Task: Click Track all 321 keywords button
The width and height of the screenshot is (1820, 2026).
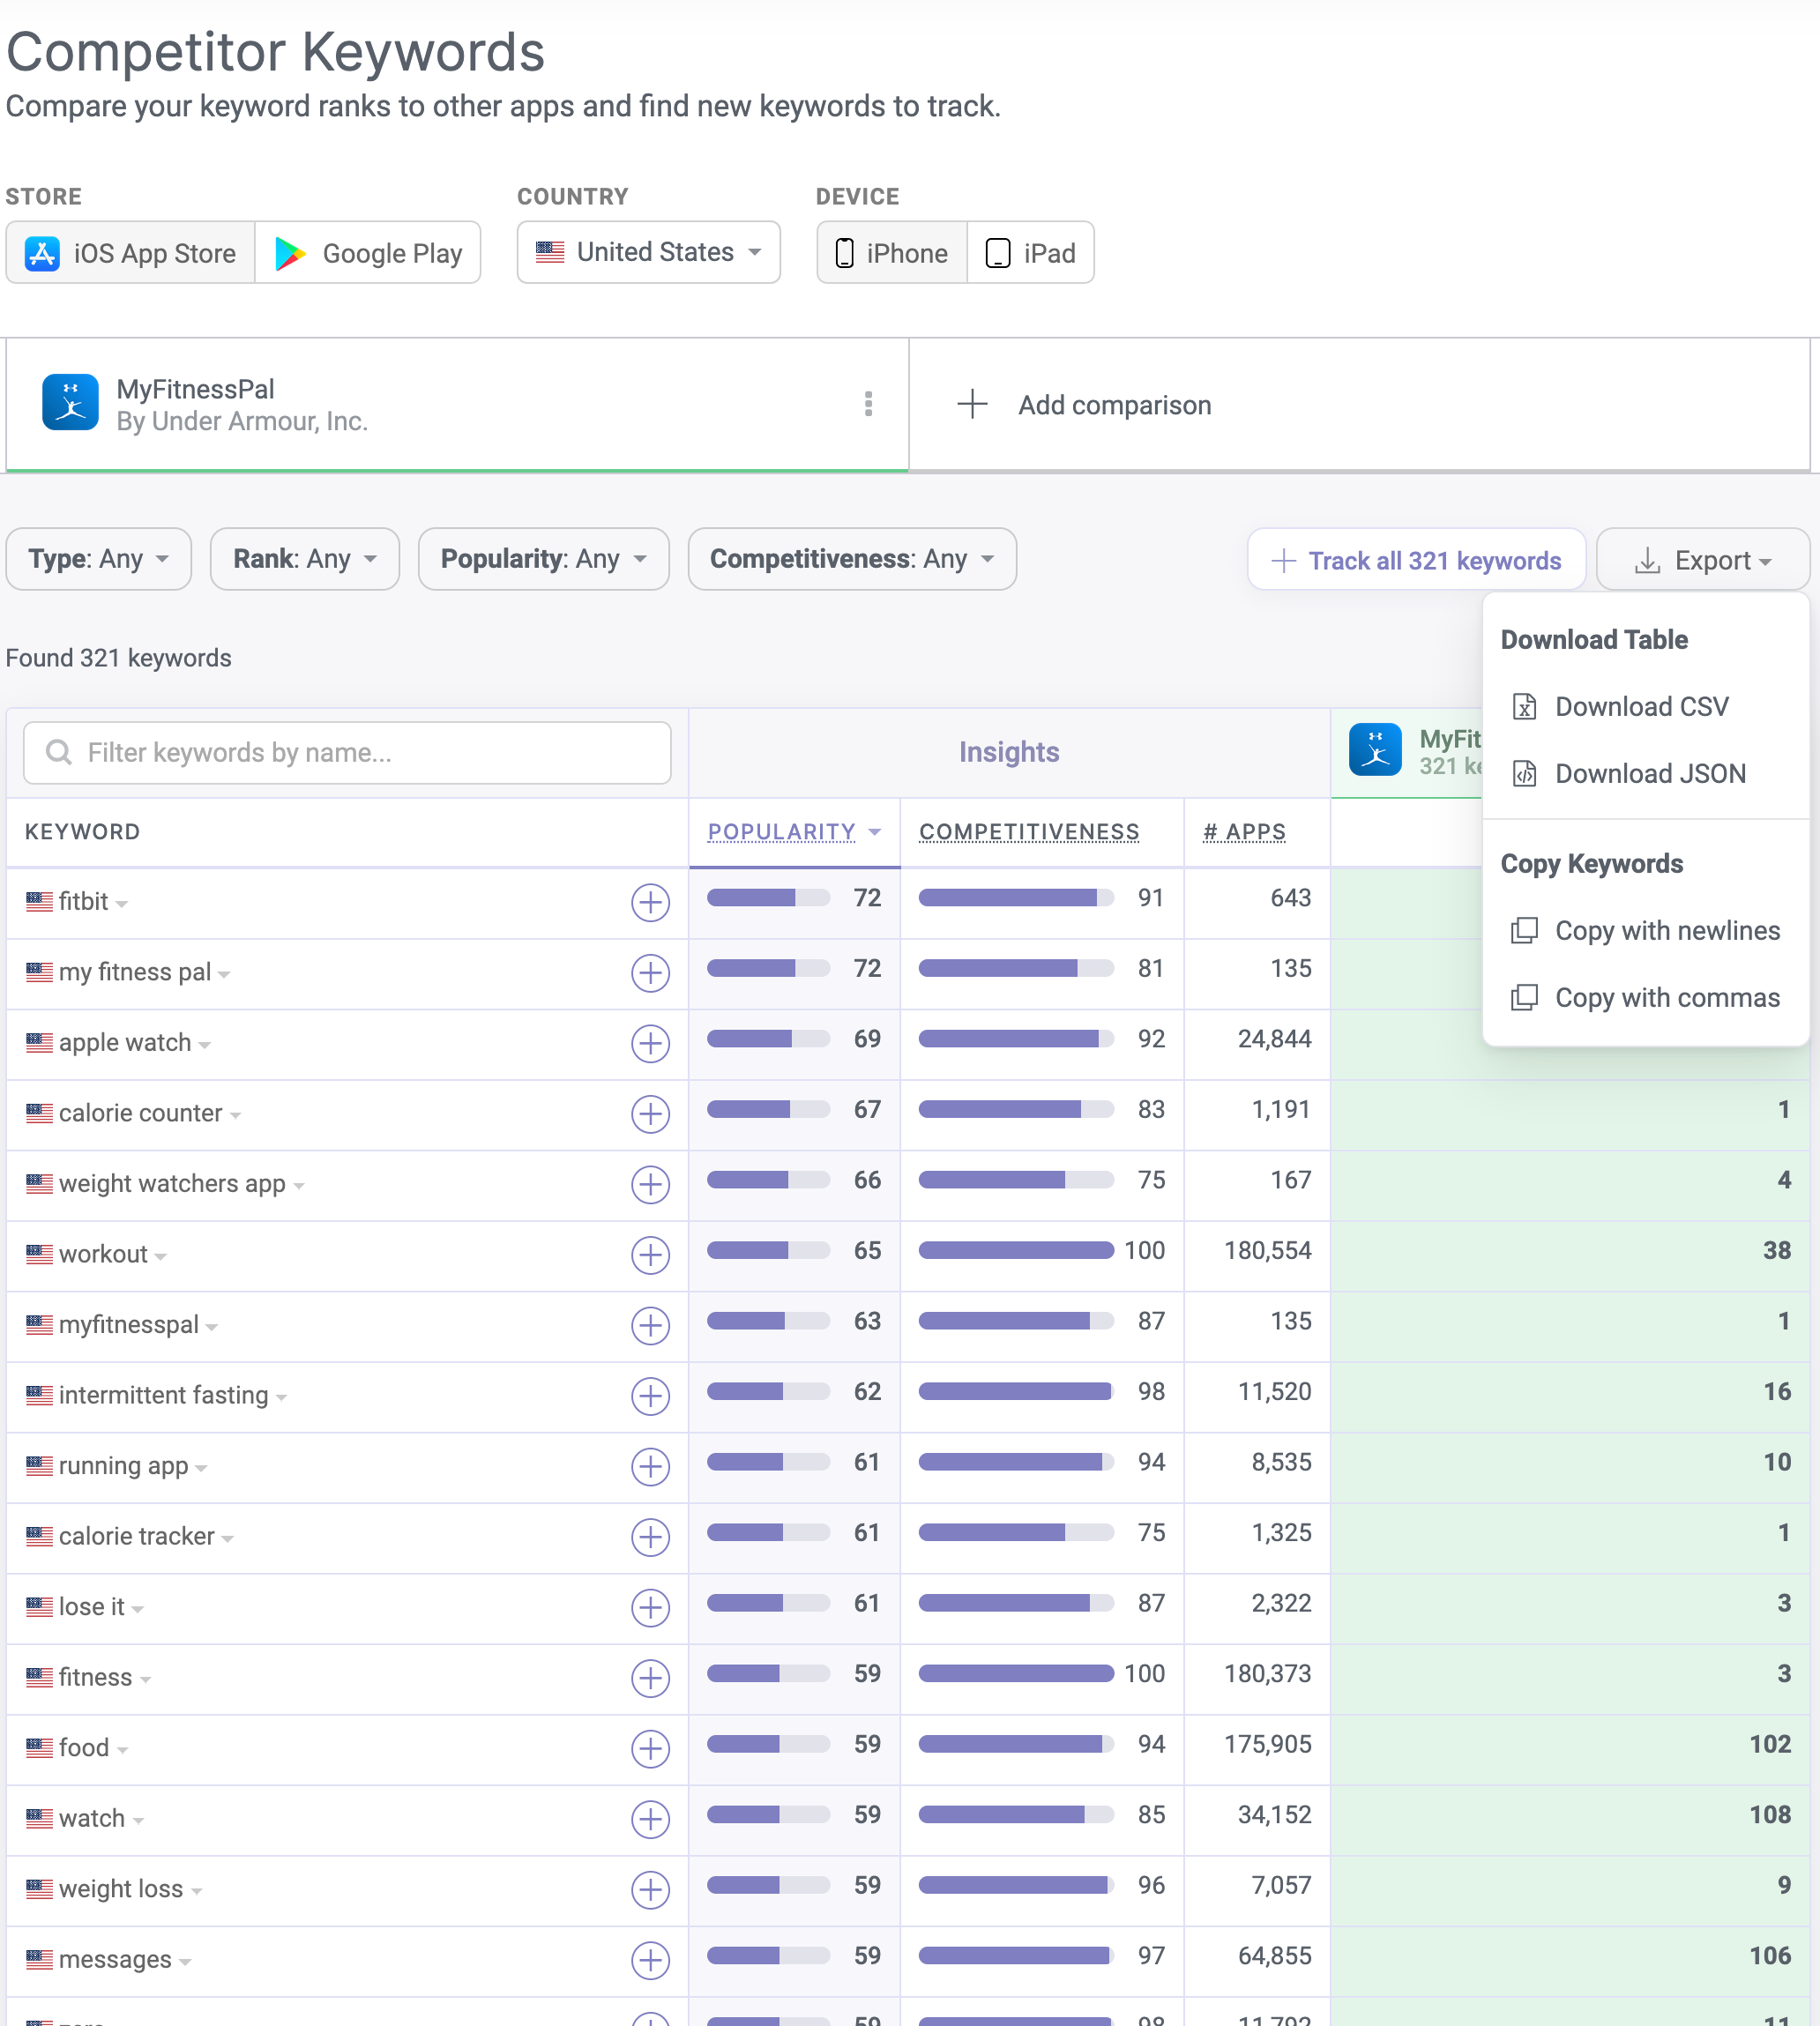Action: tap(1416, 560)
